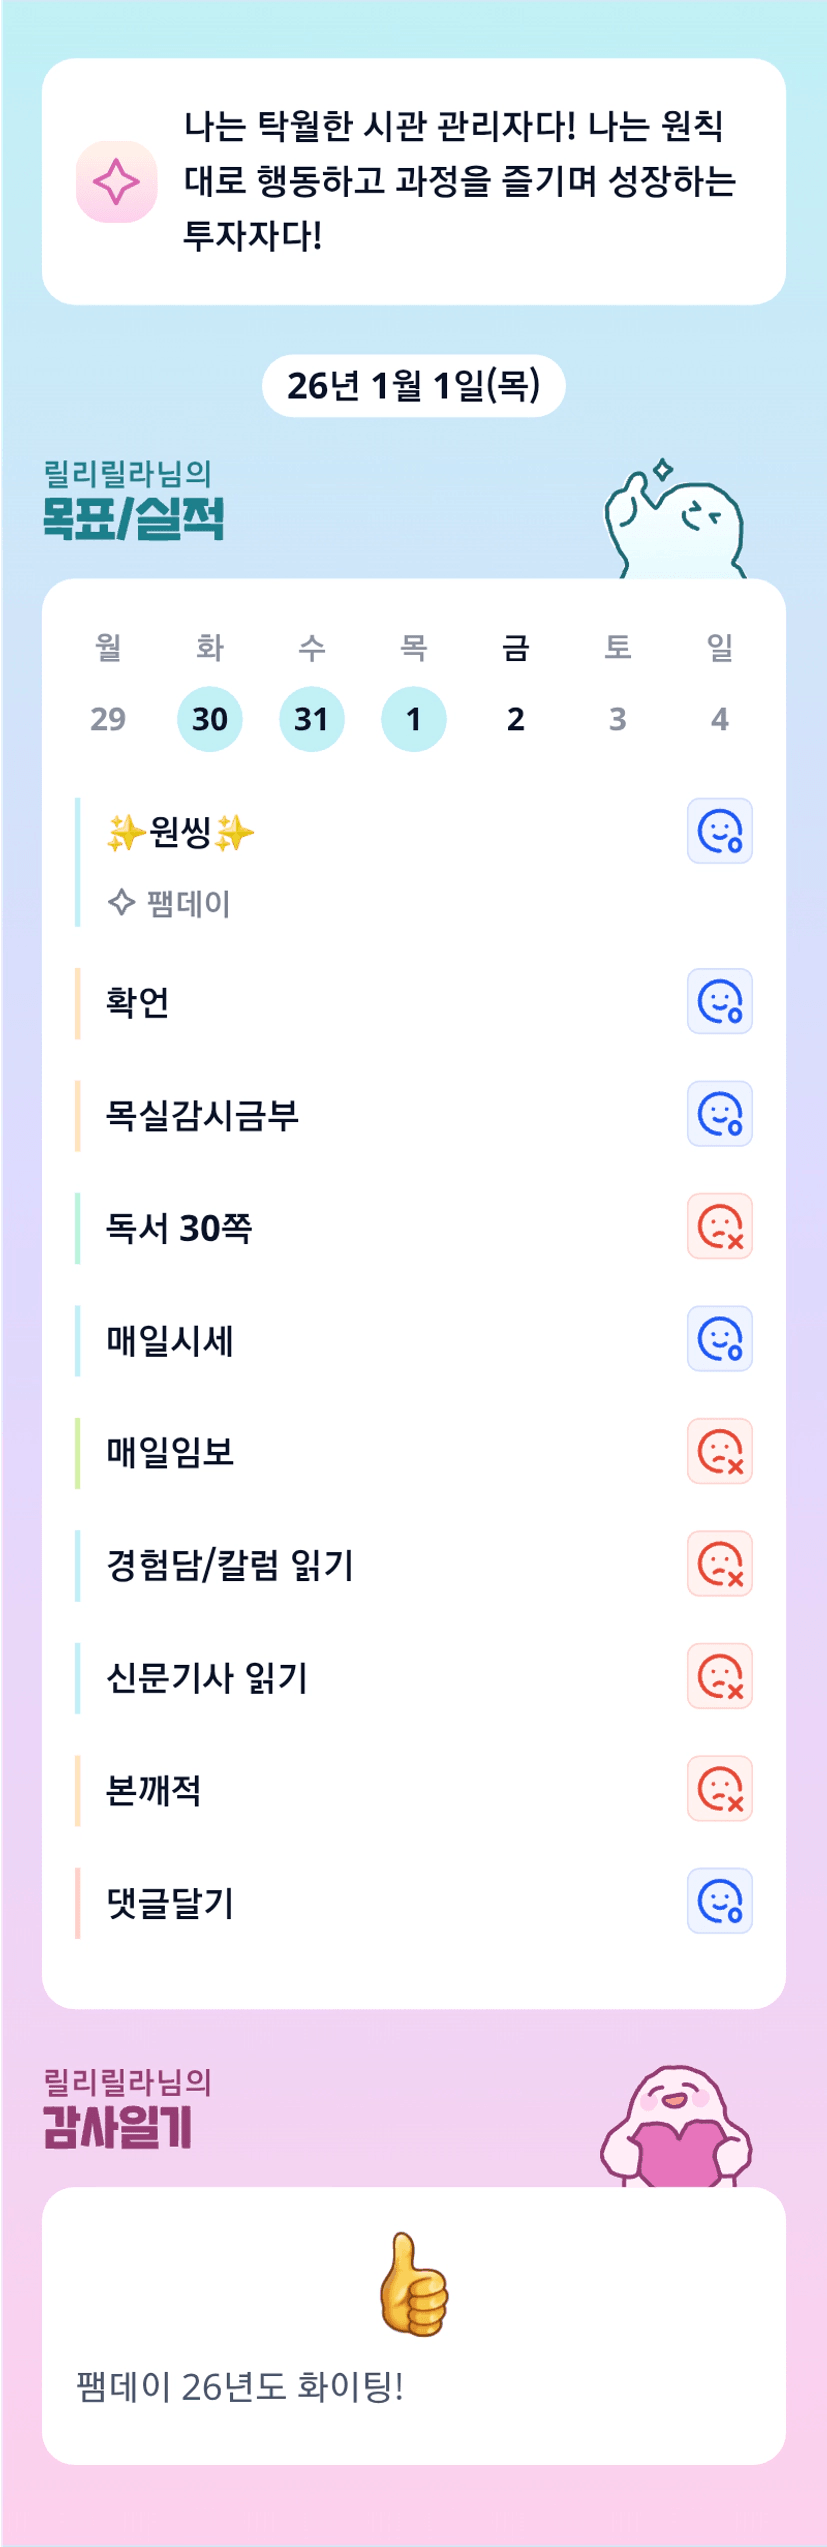This screenshot has width=827, height=2547.
Task: Toggle the smiley status for ✨원씽✨
Action: [719, 831]
